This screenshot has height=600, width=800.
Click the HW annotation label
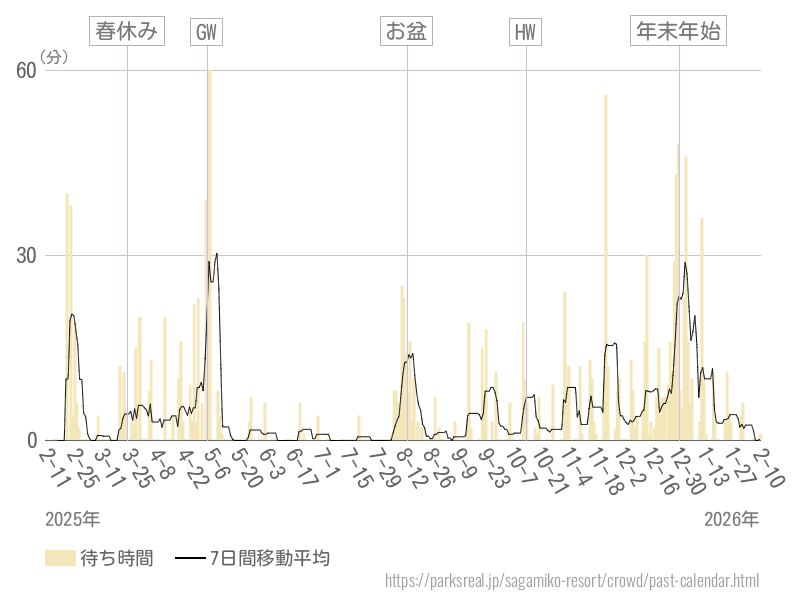click(526, 32)
